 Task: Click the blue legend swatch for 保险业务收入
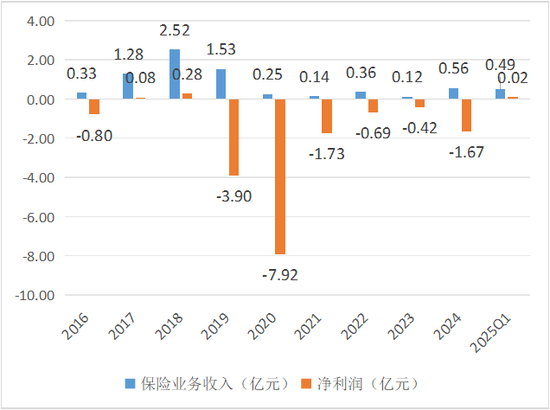tap(130, 384)
